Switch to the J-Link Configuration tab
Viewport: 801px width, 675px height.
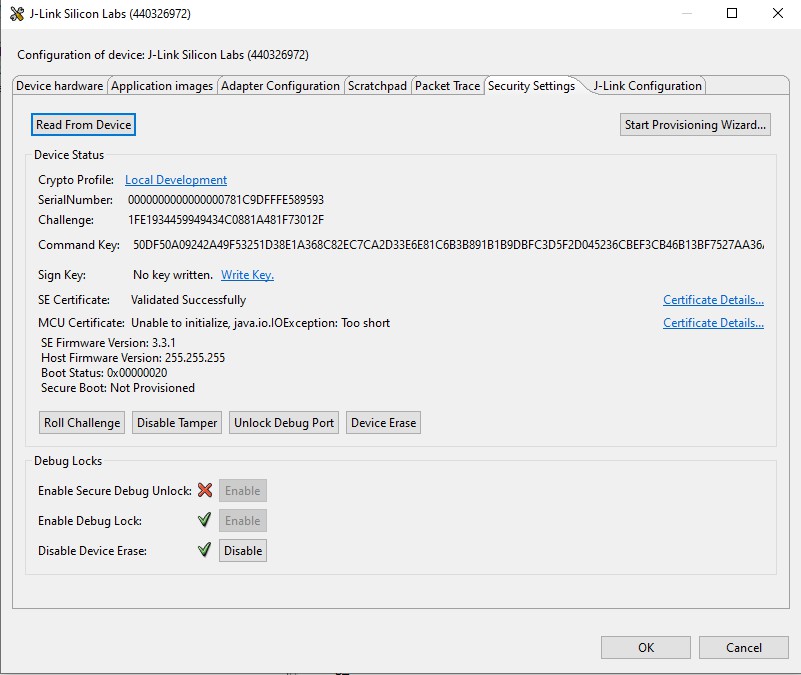coord(646,86)
